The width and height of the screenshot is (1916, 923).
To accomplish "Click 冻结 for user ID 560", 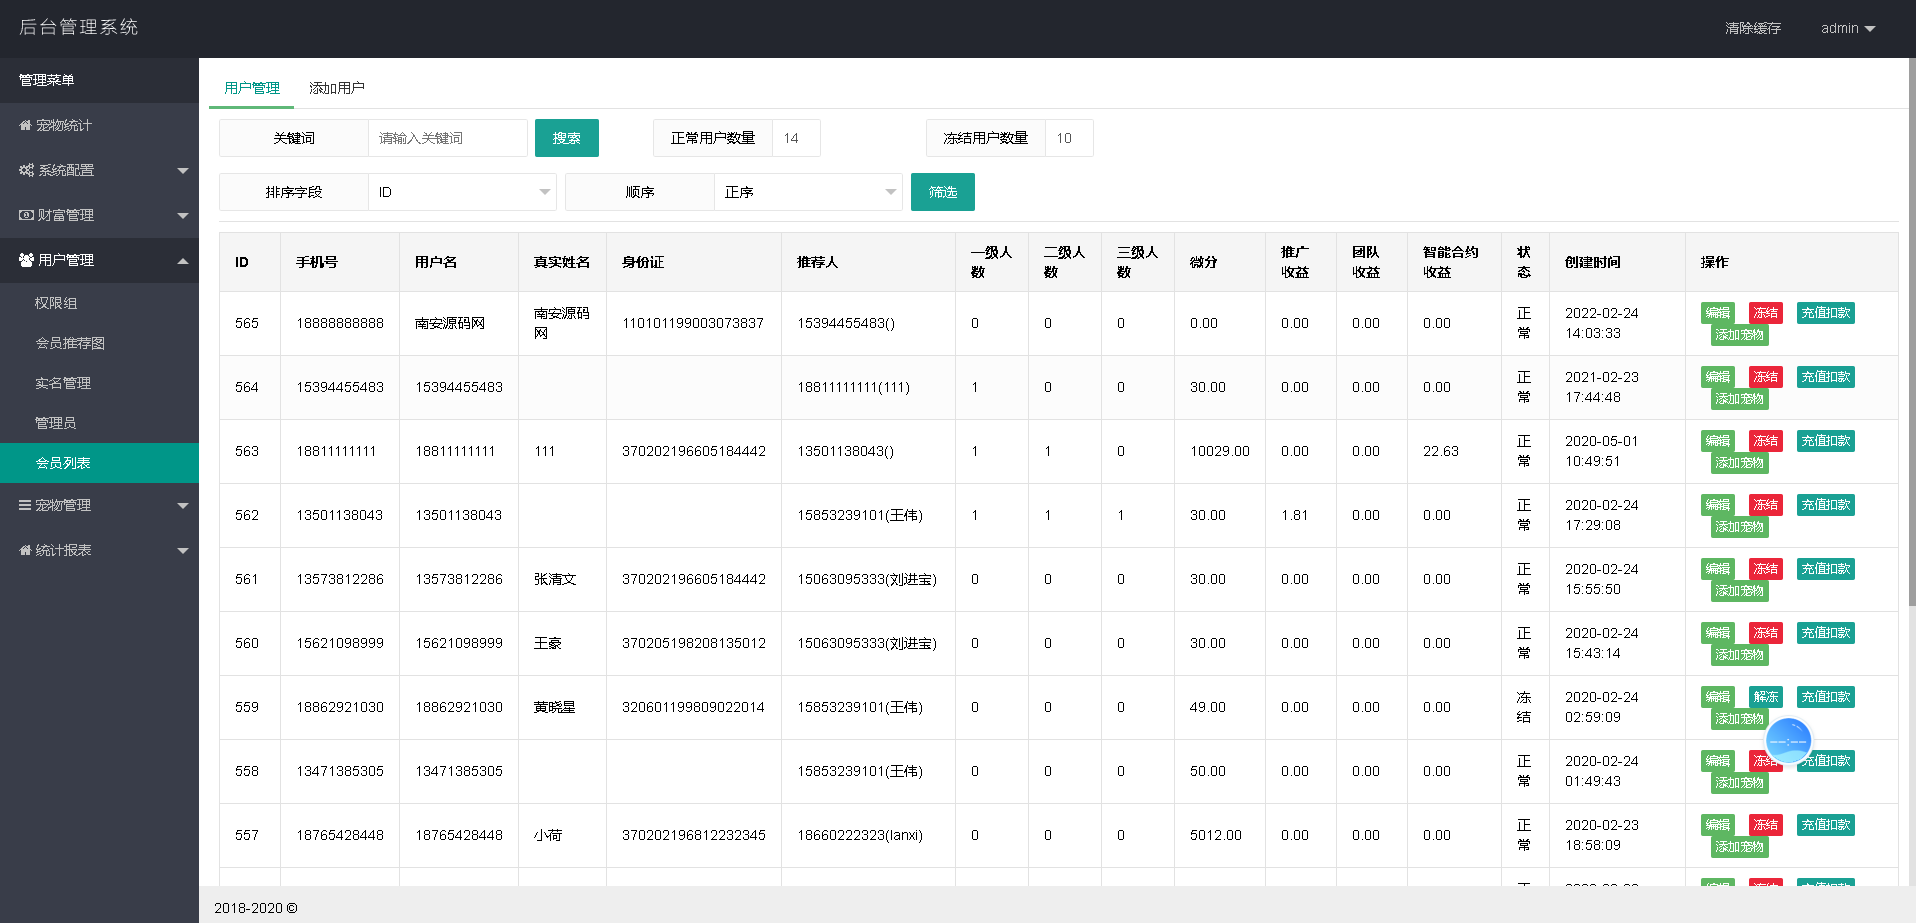I will [1766, 633].
